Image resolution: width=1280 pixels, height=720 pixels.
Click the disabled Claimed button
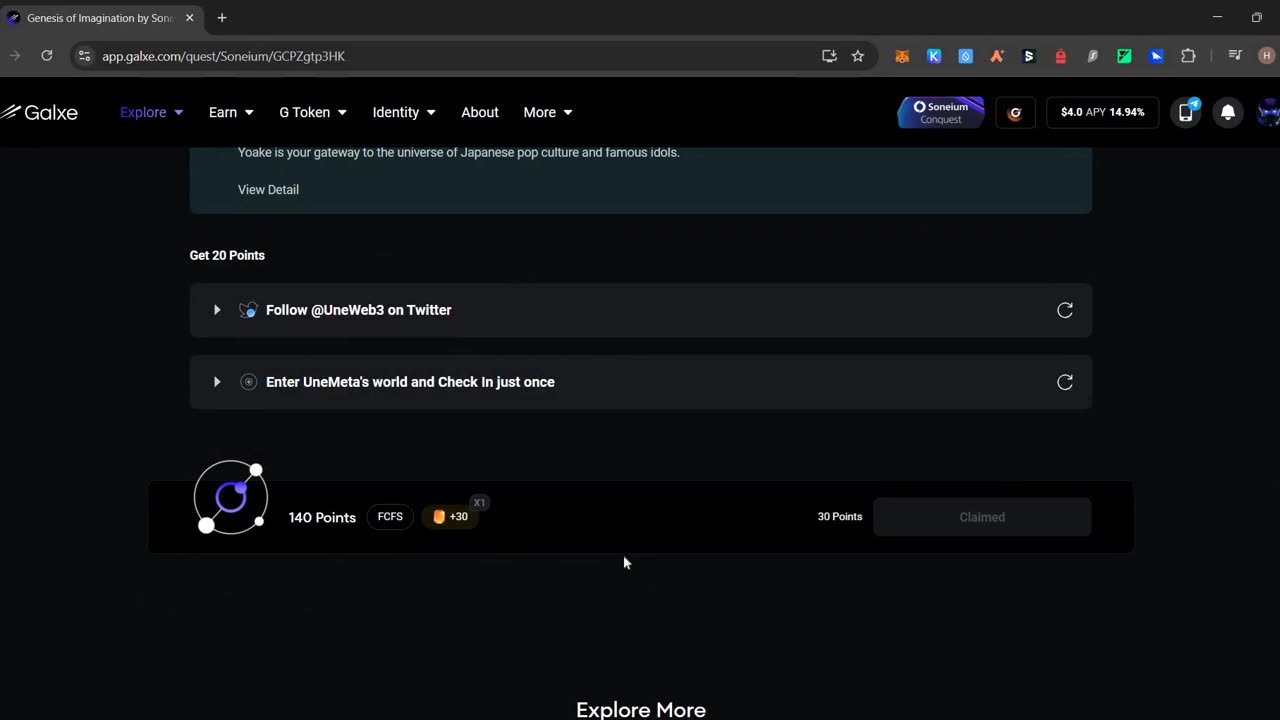click(x=982, y=517)
